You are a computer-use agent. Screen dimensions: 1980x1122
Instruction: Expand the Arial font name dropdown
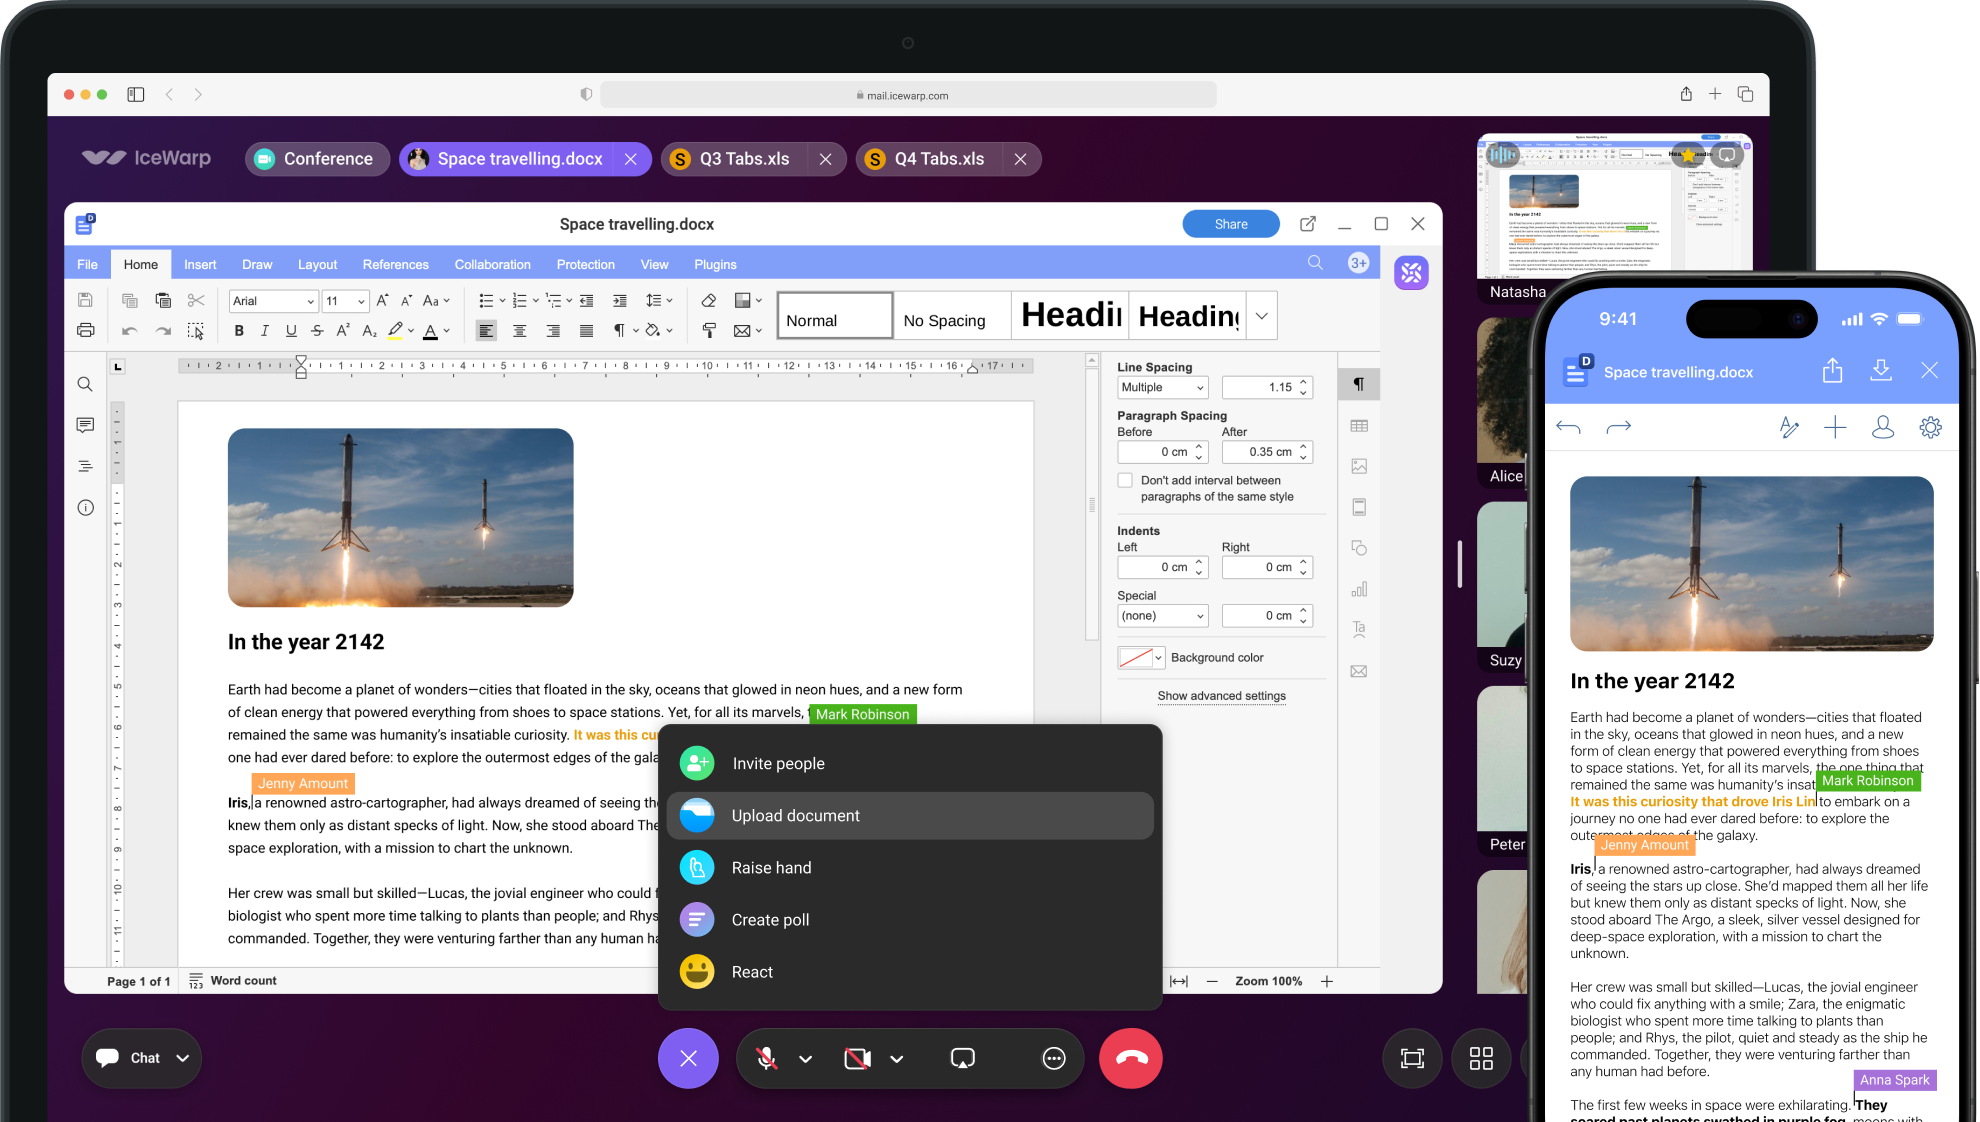pos(310,301)
